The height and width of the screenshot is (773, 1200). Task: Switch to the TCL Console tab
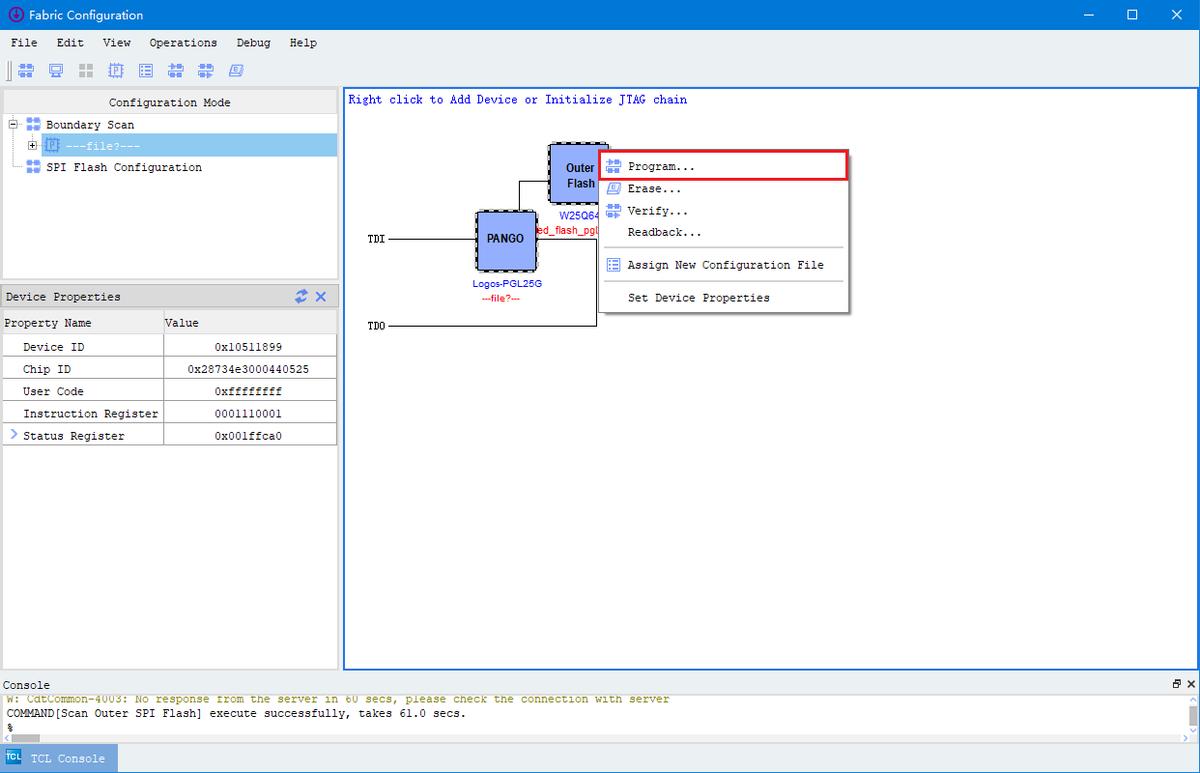pos(59,758)
